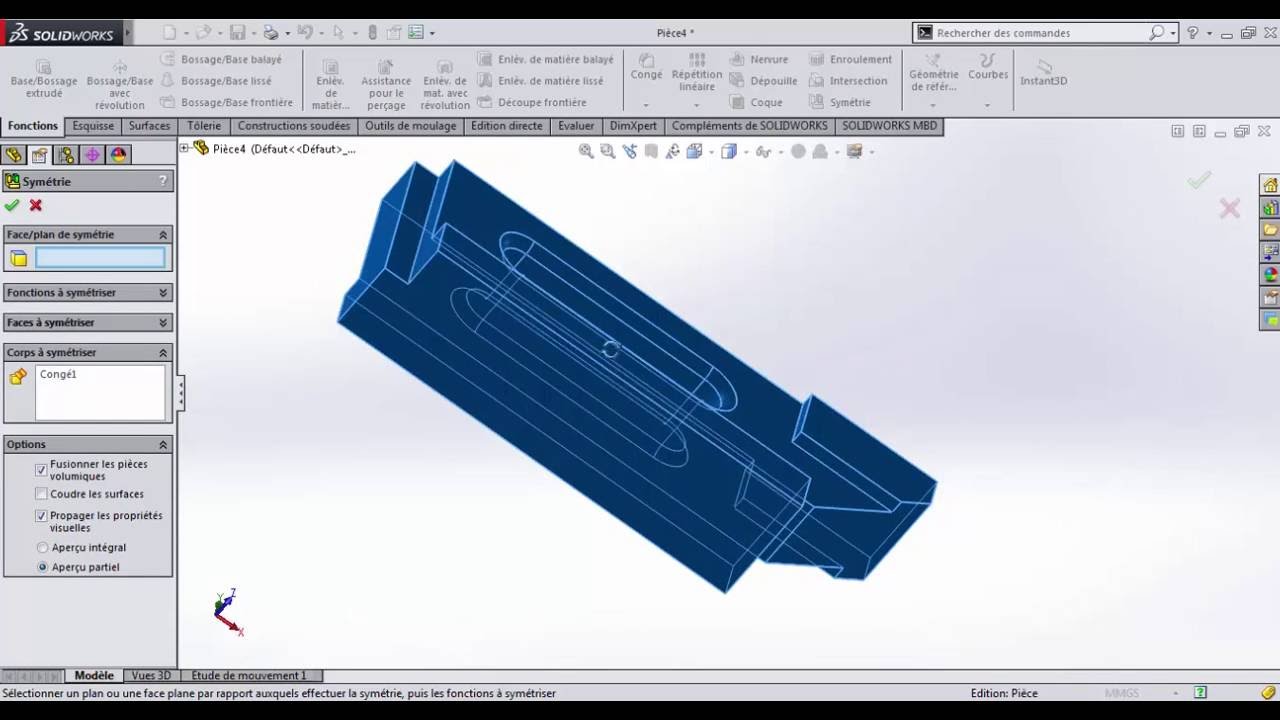Collapse the Options section
Screen dimensions: 1280x720
tap(163, 444)
